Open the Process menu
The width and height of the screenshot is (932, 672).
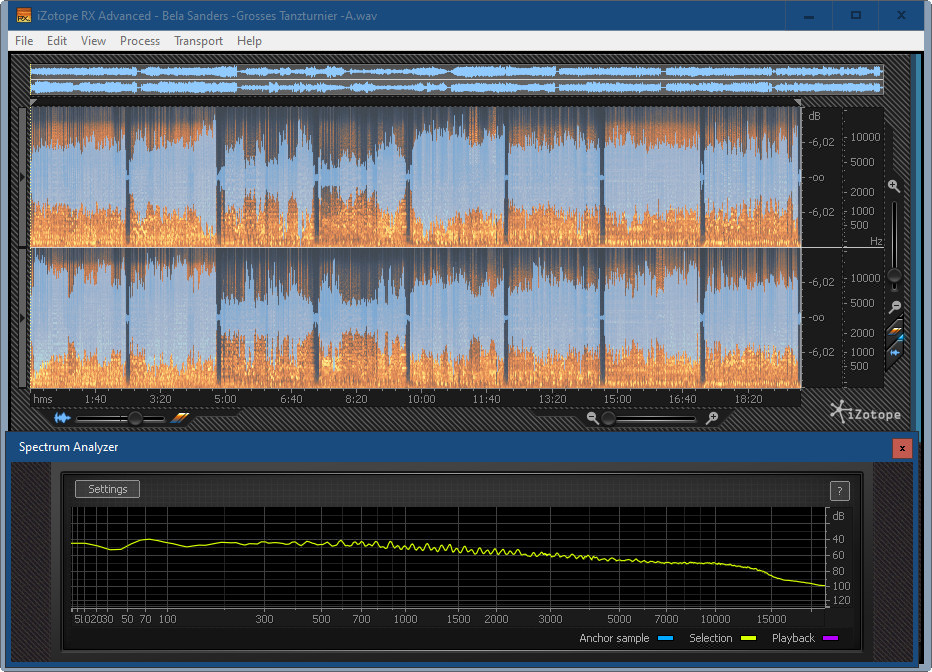140,41
